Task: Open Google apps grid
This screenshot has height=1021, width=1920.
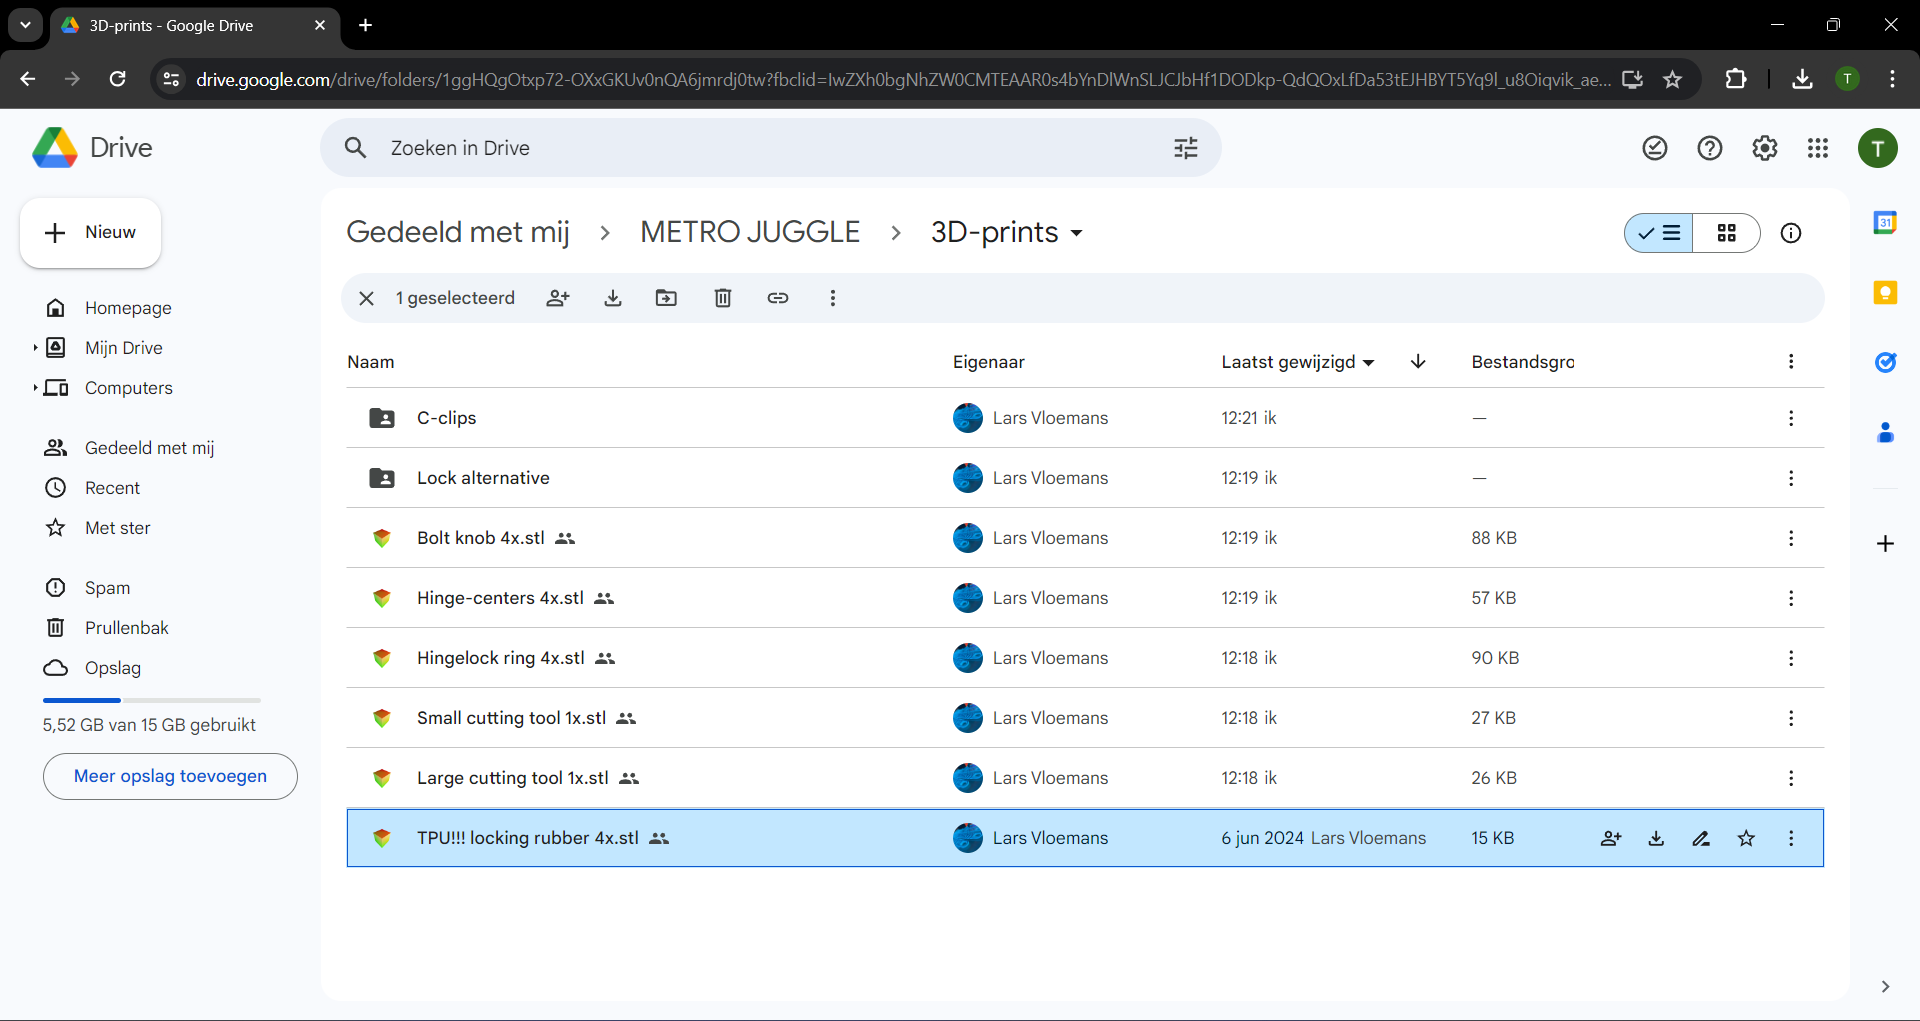Action: pos(1818,148)
